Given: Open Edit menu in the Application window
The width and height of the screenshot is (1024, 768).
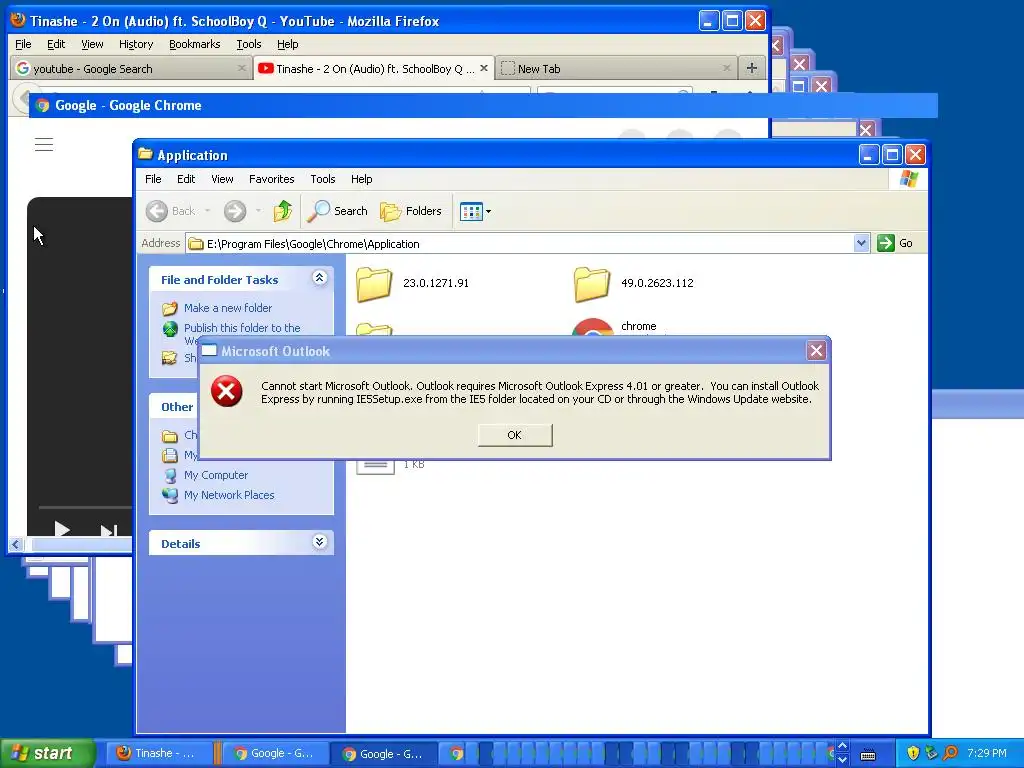Looking at the screenshot, I should point(185,179).
